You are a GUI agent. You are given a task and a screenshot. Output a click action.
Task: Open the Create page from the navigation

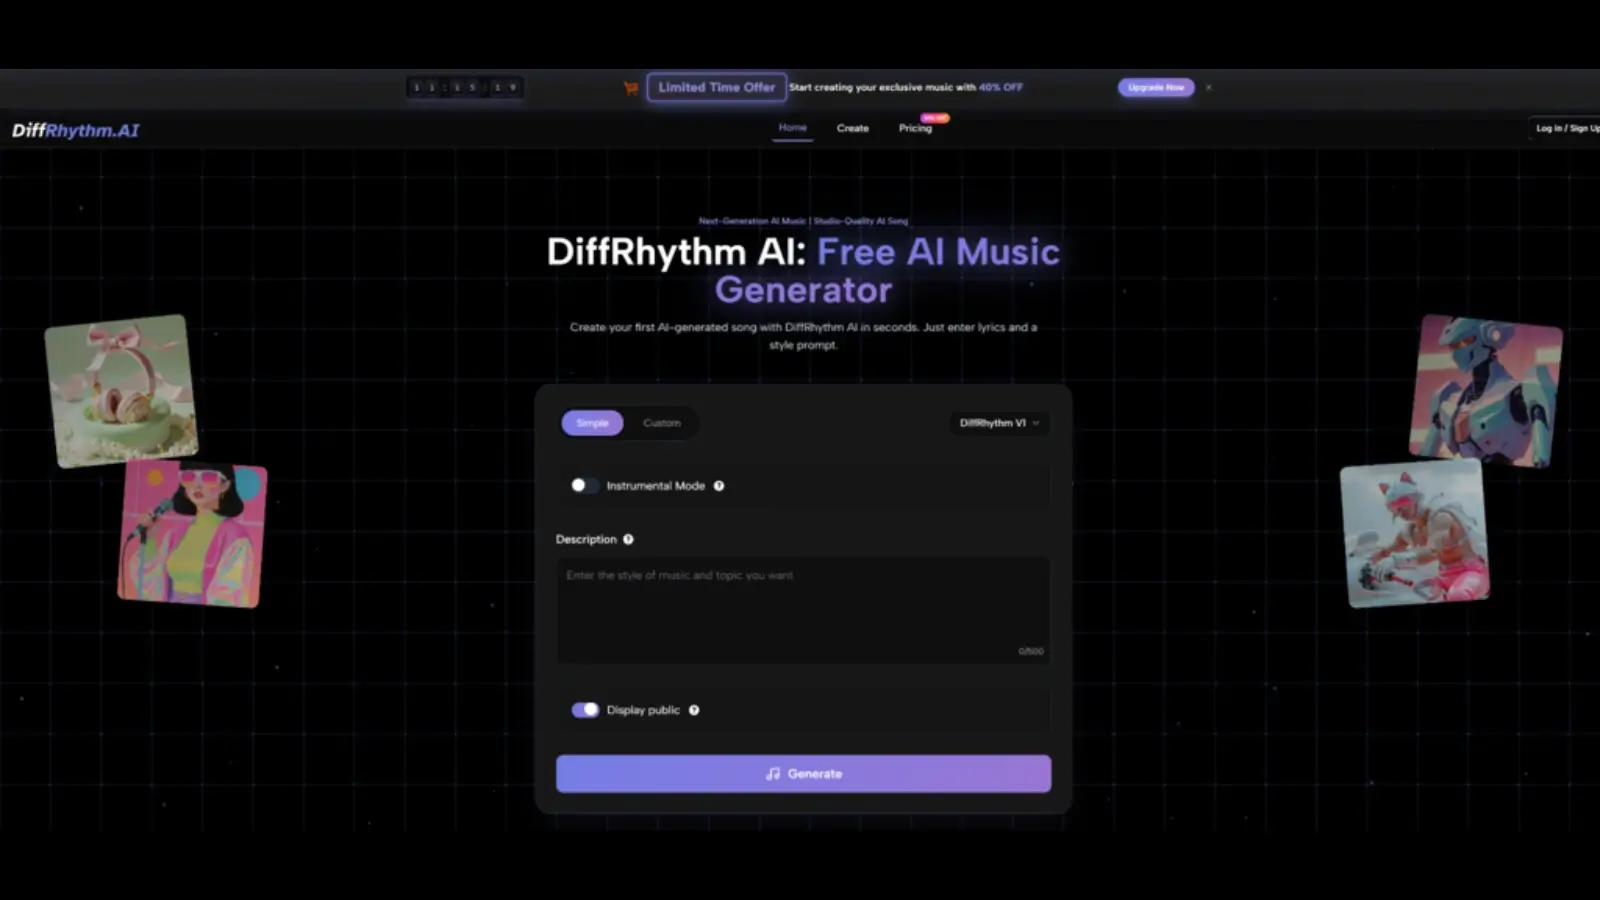[852, 128]
